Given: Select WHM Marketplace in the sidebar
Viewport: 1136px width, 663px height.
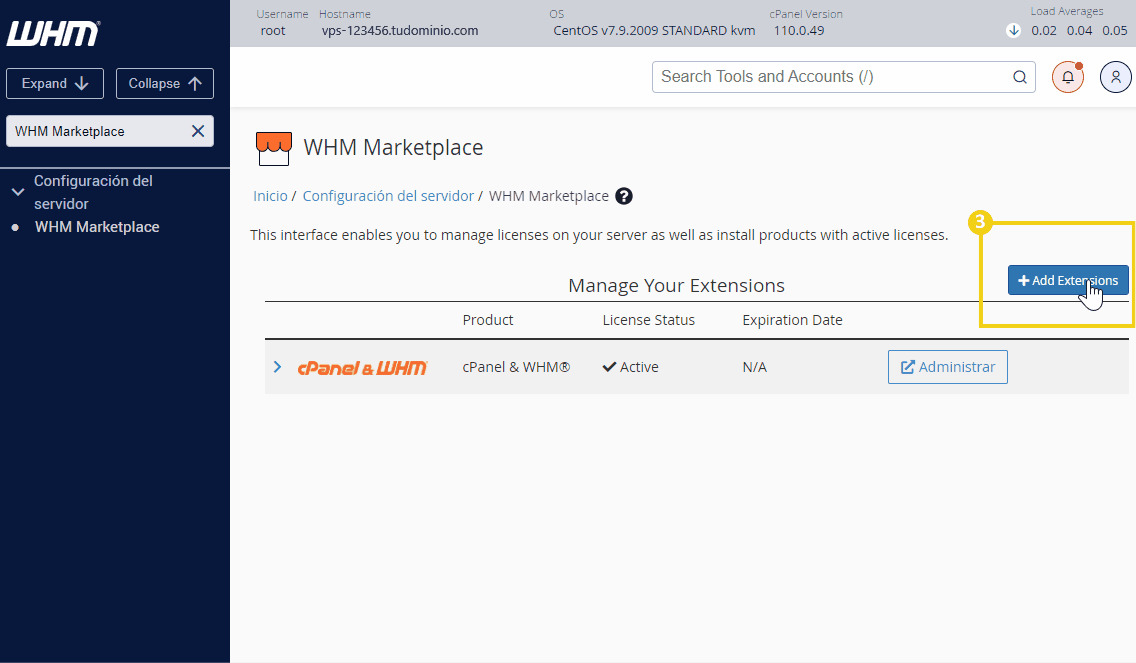Looking at the screenshot, I should coord(97,227).
